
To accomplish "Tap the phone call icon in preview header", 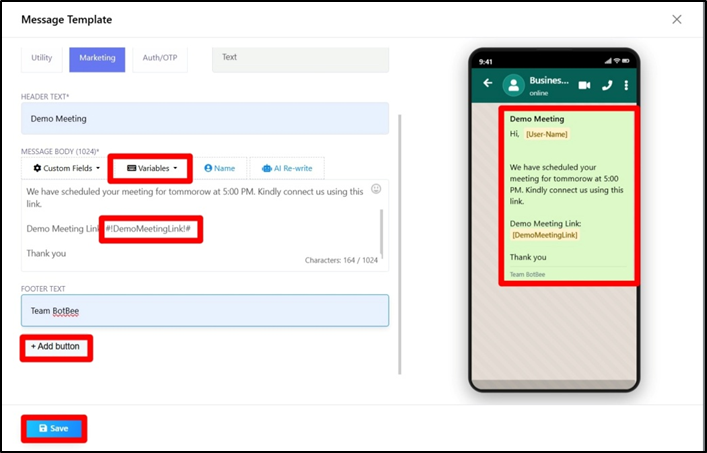I will 607,85.
